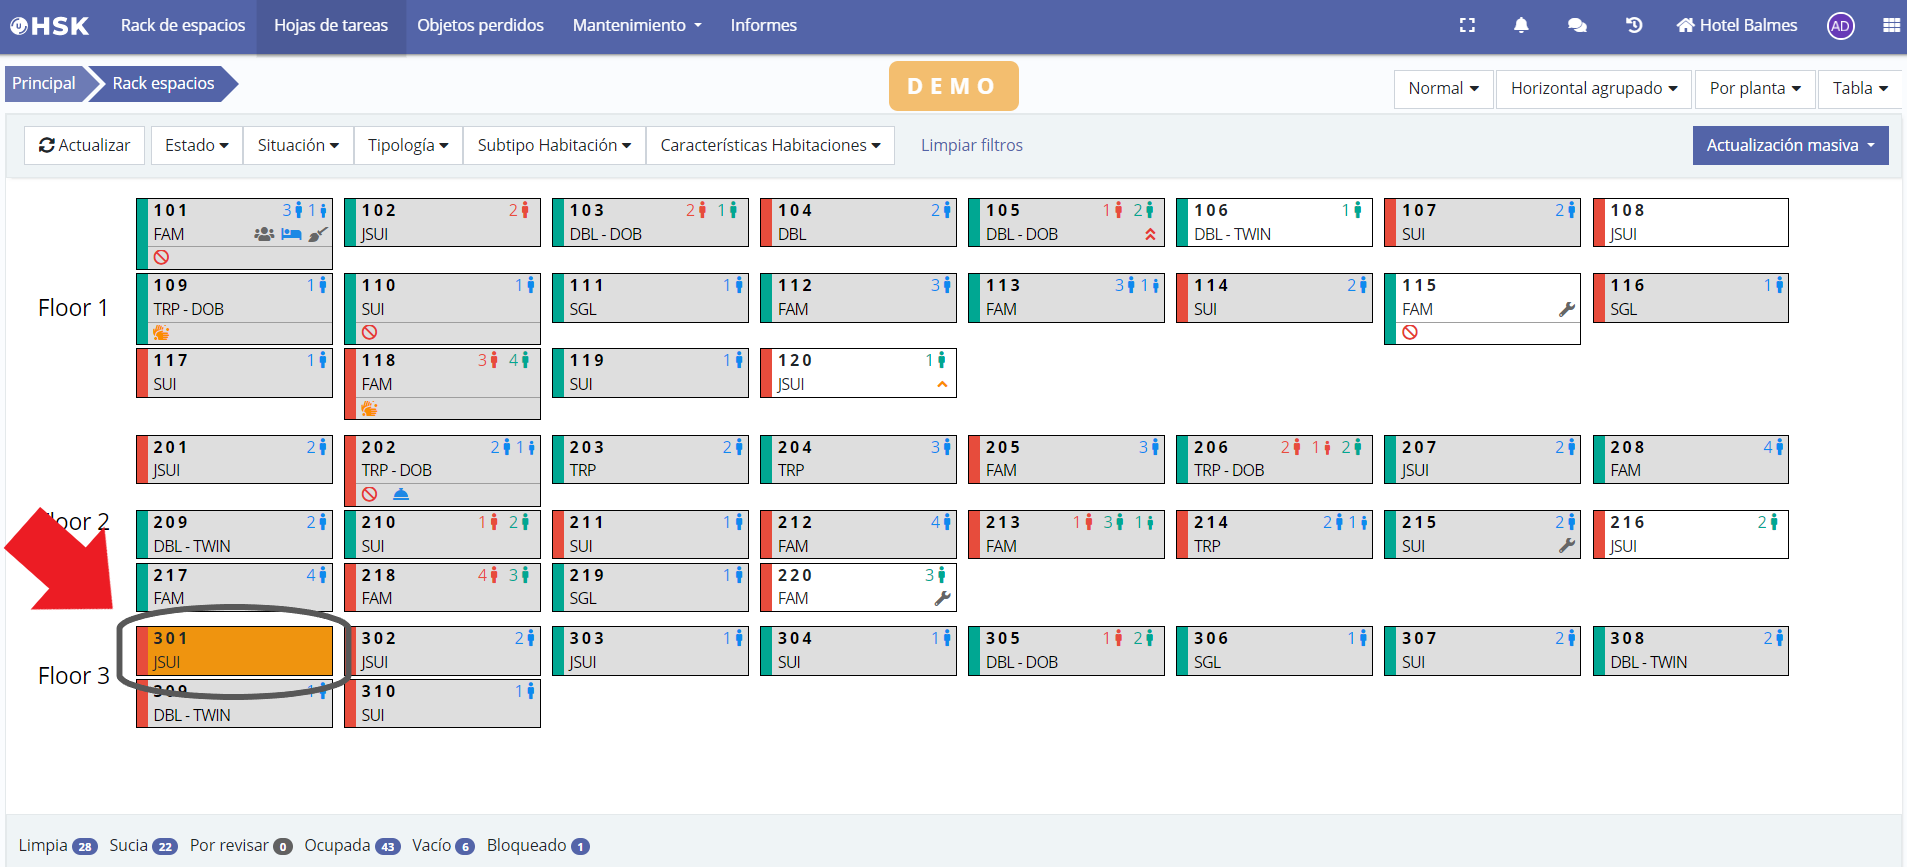
Task: Click the broom icon in room 101
Action: 318,234
